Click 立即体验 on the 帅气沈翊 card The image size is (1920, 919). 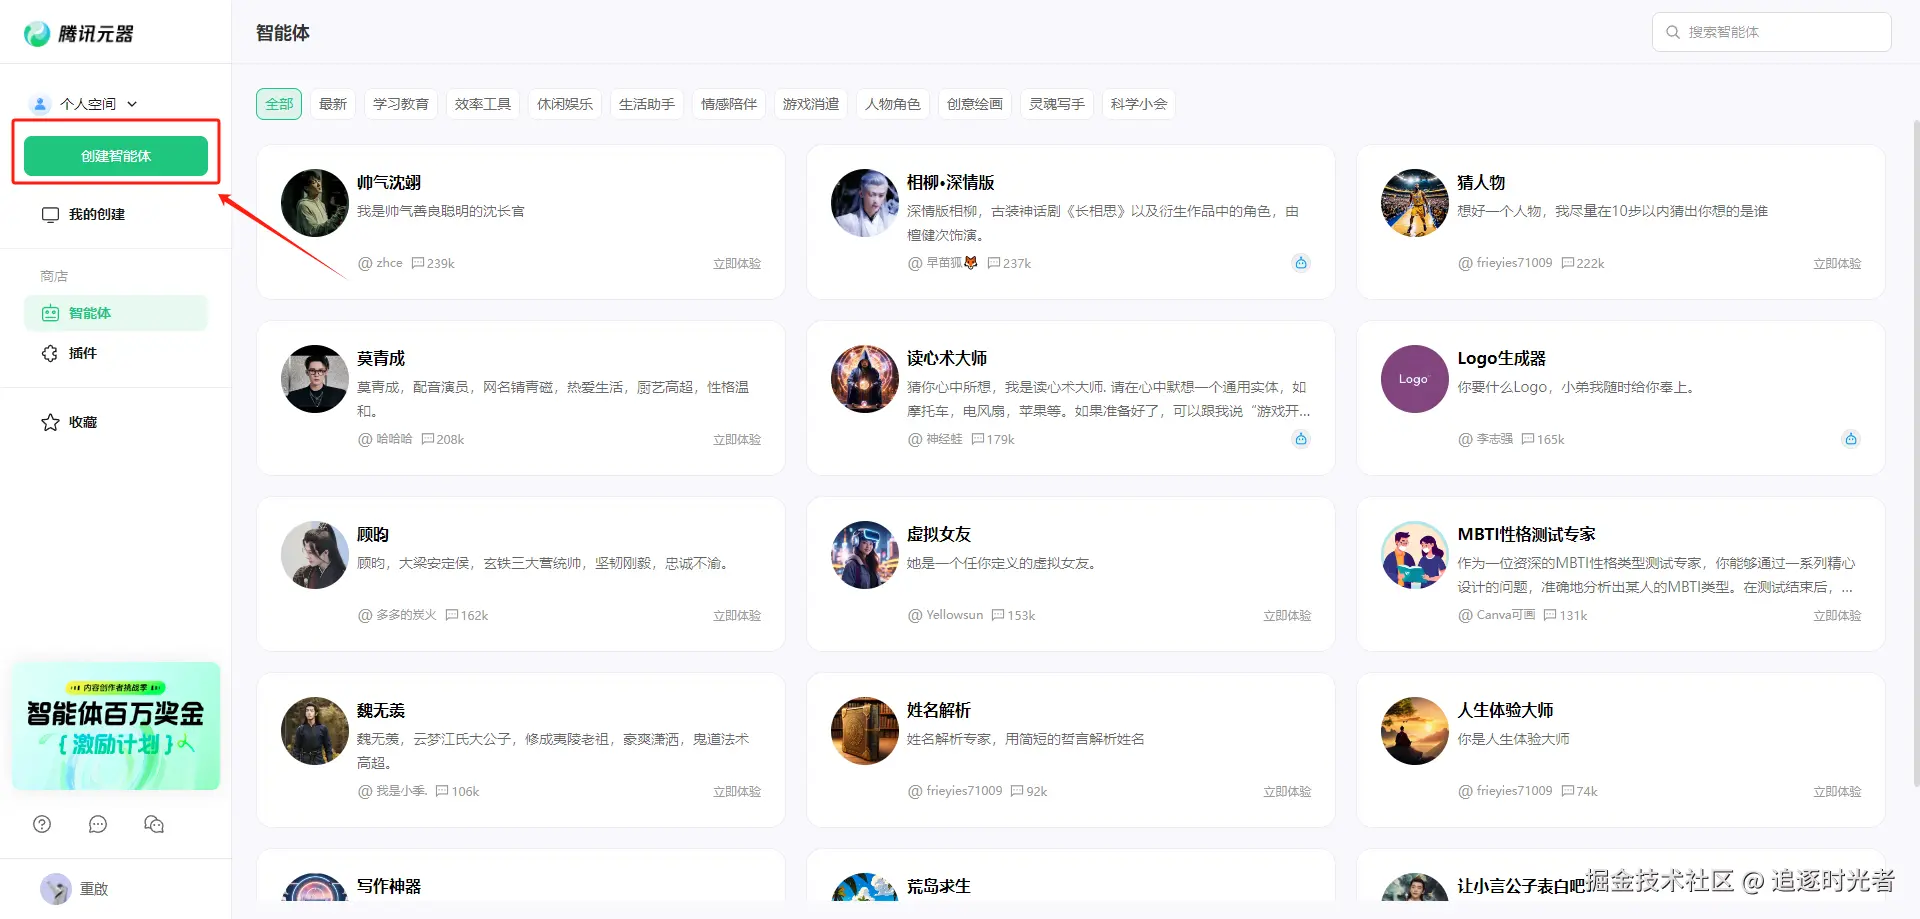point(737,264)
